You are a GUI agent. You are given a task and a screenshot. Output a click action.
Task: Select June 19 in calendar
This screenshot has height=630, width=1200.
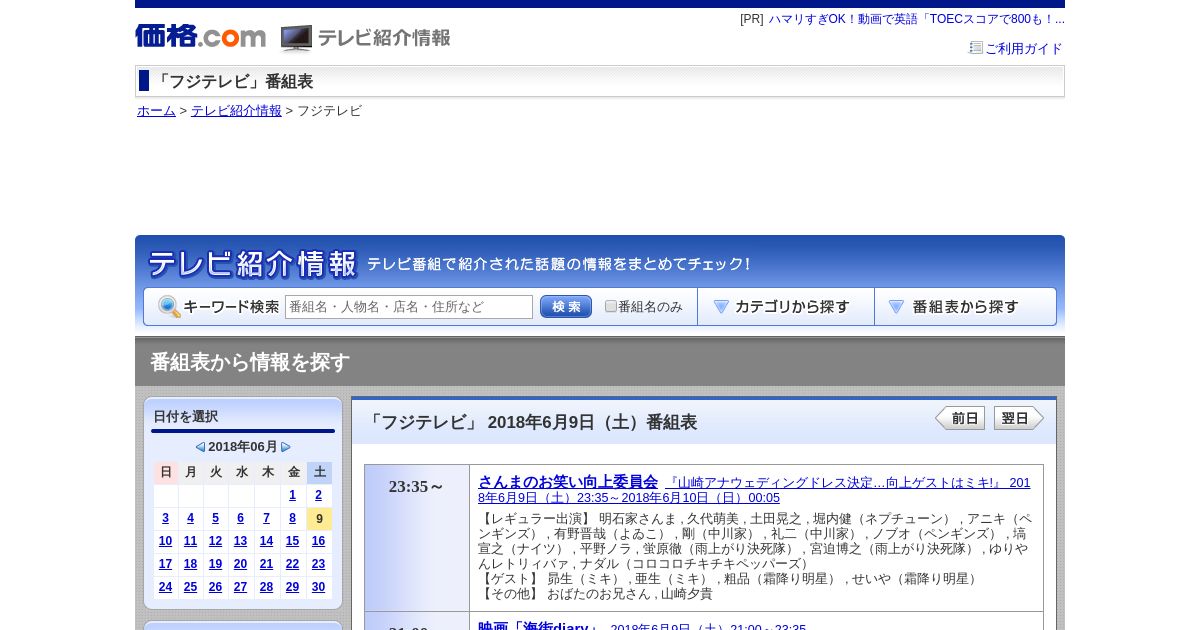point(215,564)
